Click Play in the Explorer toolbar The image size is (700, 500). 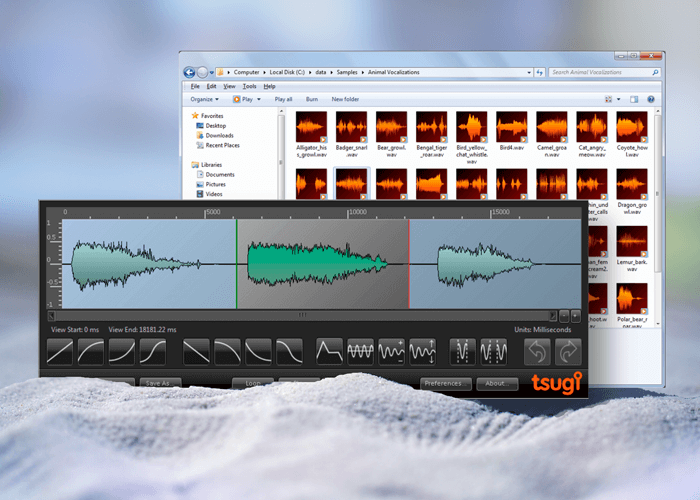pos(243,99)
